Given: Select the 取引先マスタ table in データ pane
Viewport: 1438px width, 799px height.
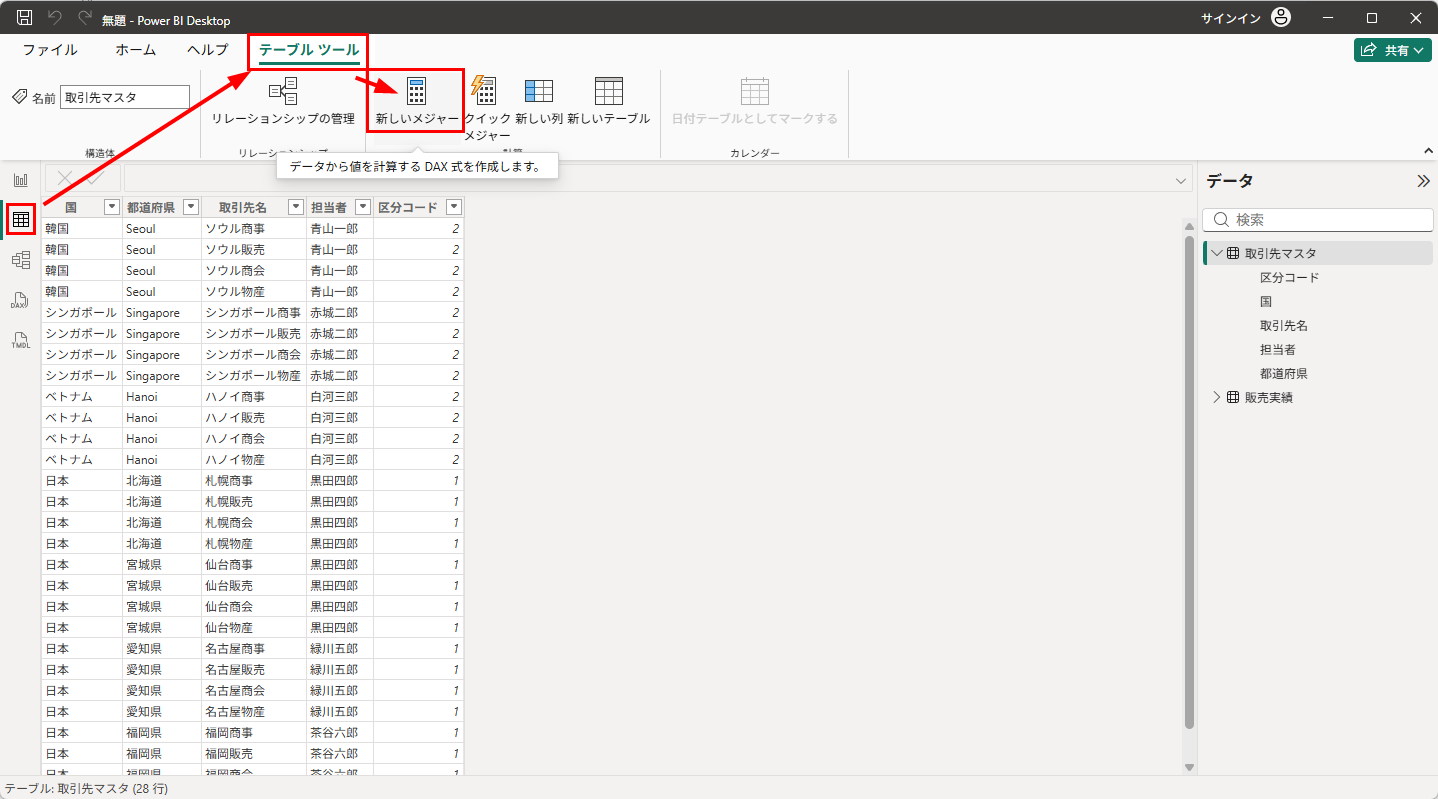Looking at the screenshot, I should pyautogui.click(x=1281, y=253).
